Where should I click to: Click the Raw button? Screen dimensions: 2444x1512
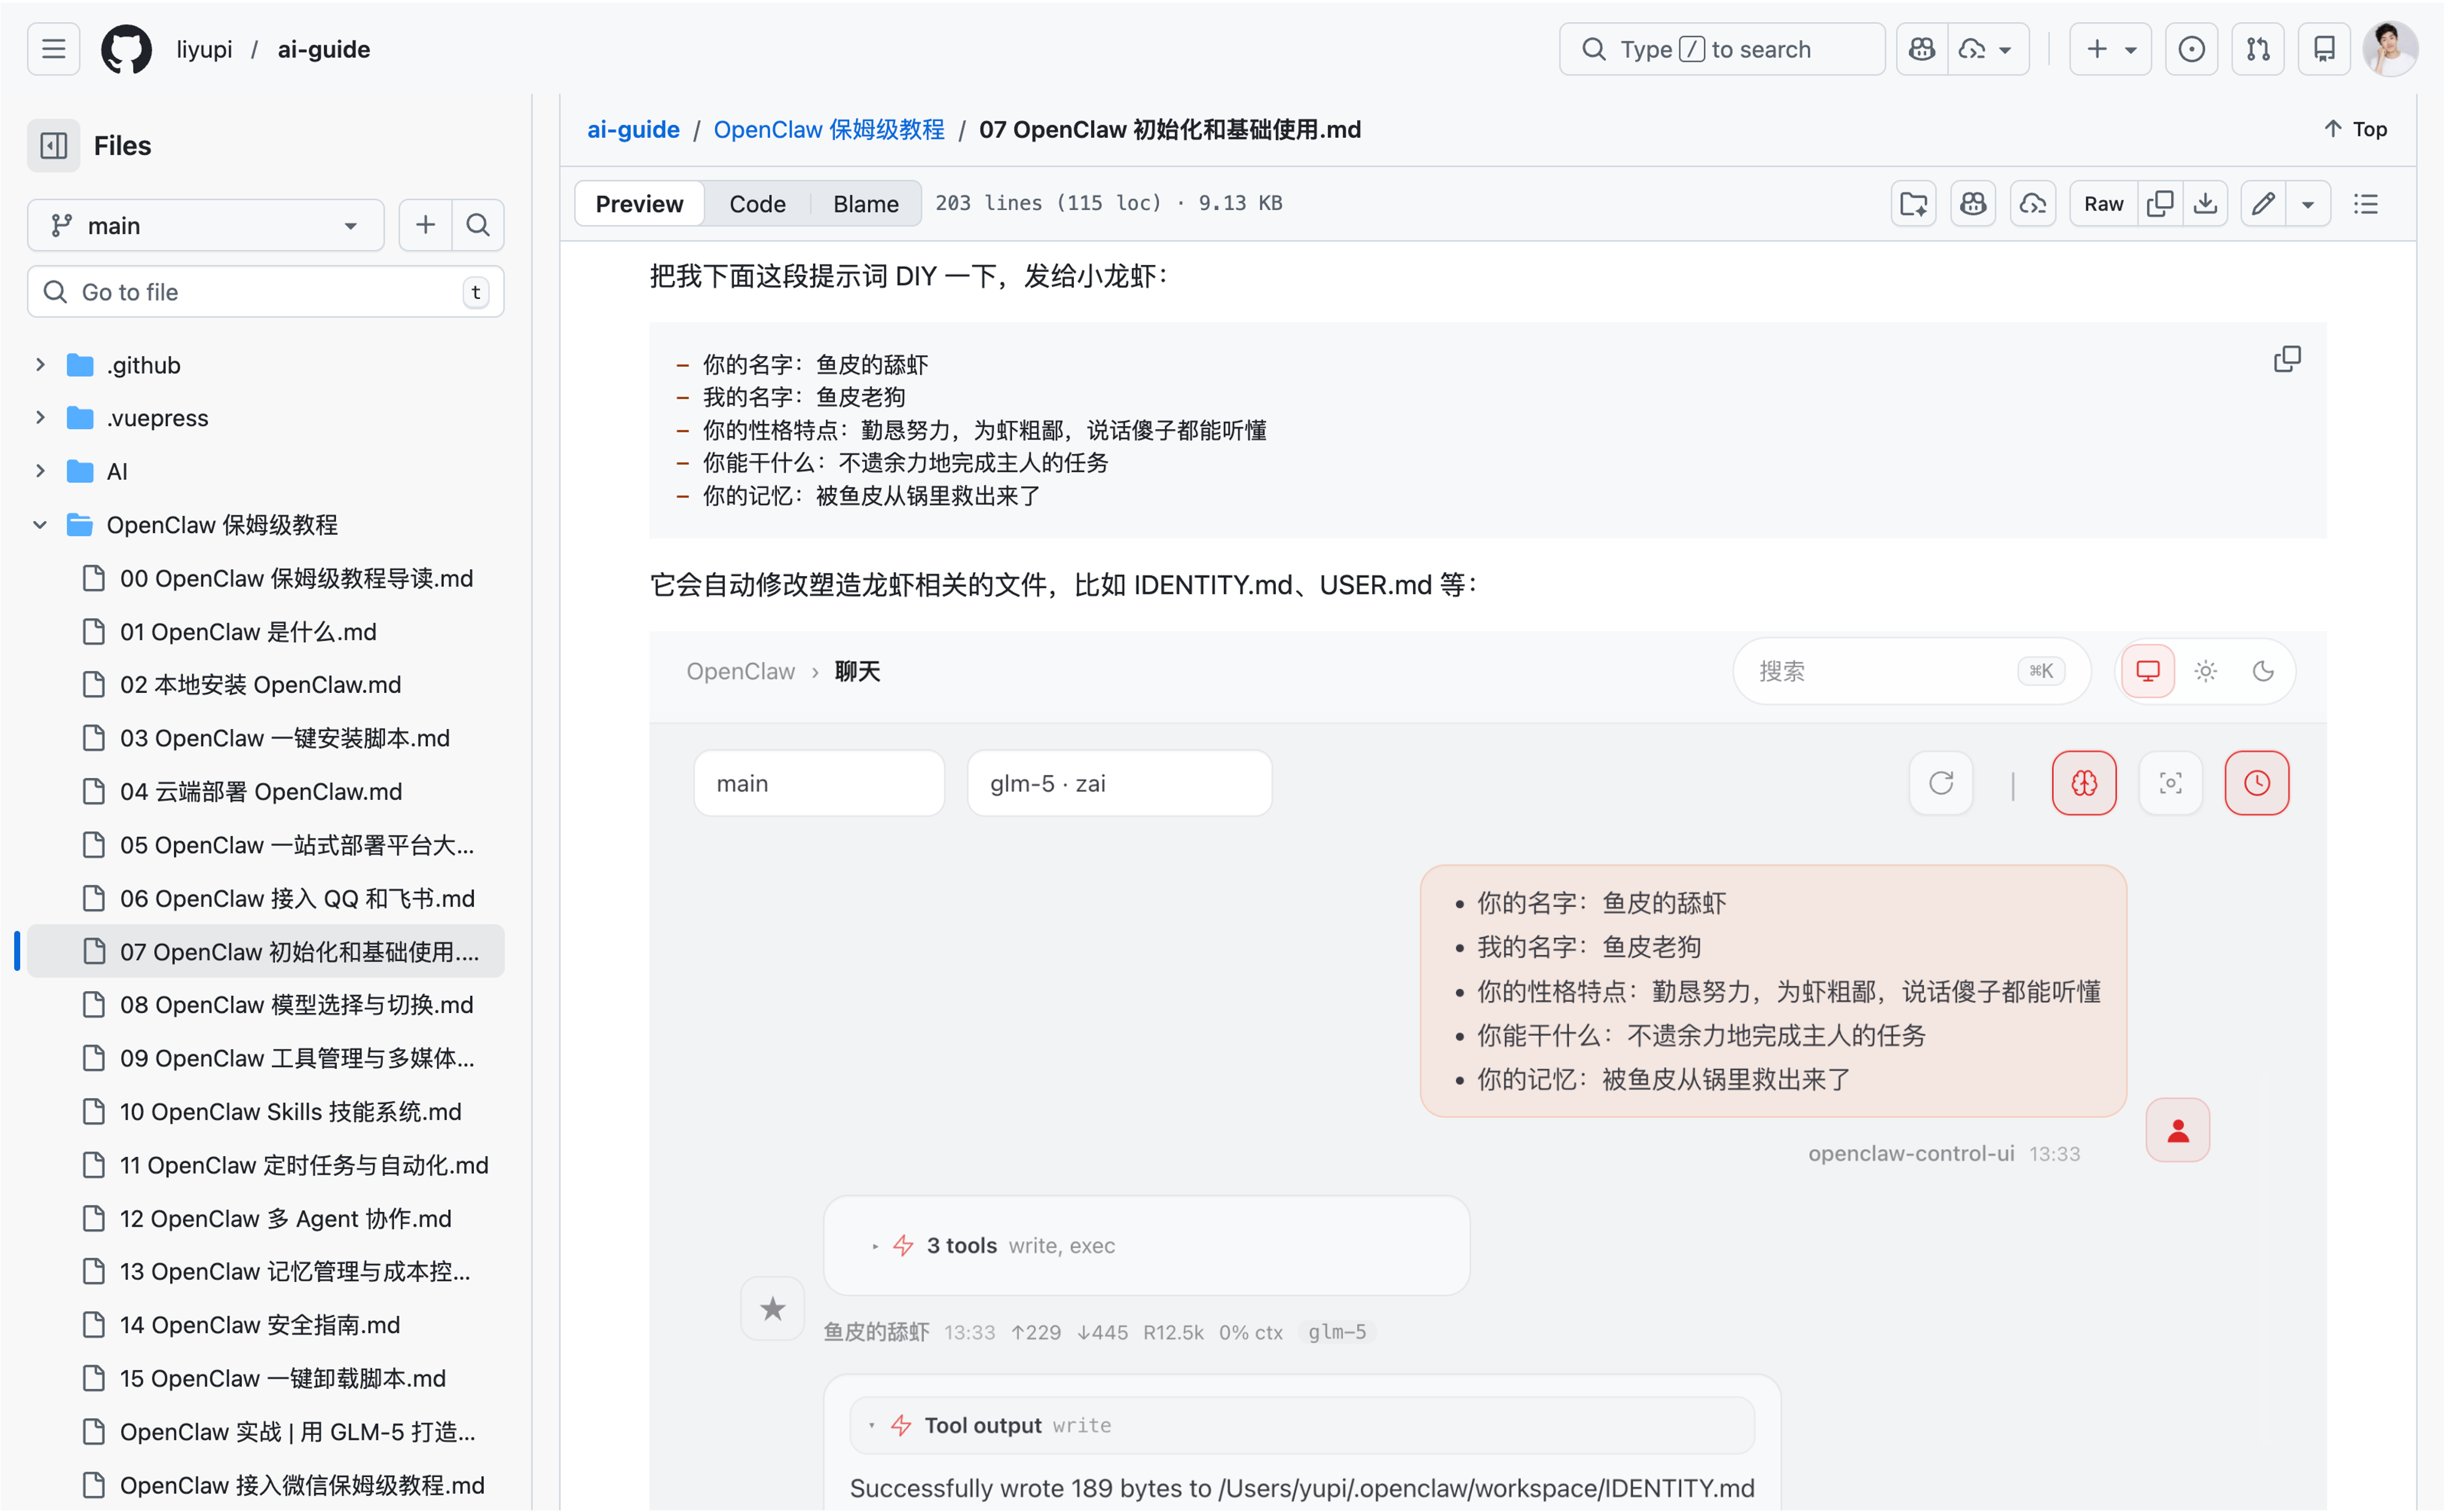click(x=2103, y=203)
